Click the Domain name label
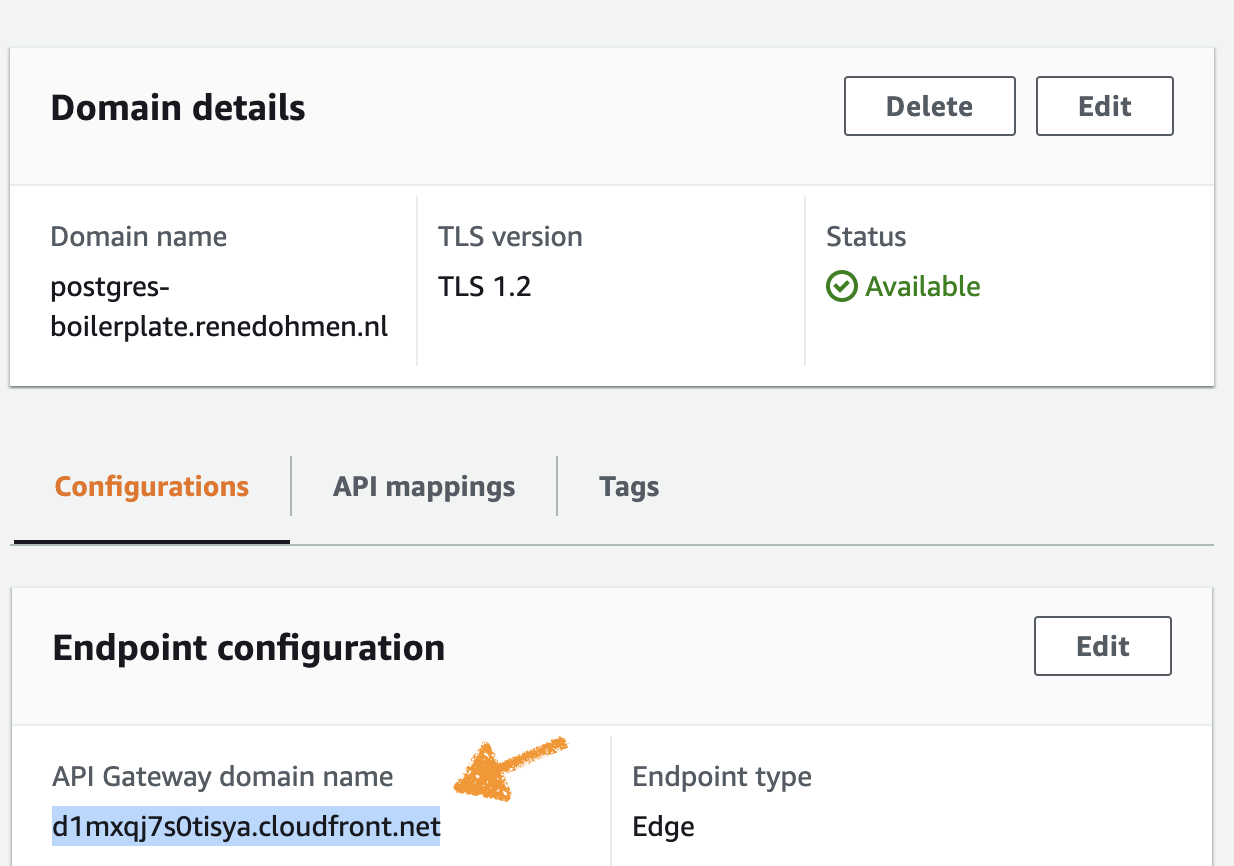 (x=138, y=237)
